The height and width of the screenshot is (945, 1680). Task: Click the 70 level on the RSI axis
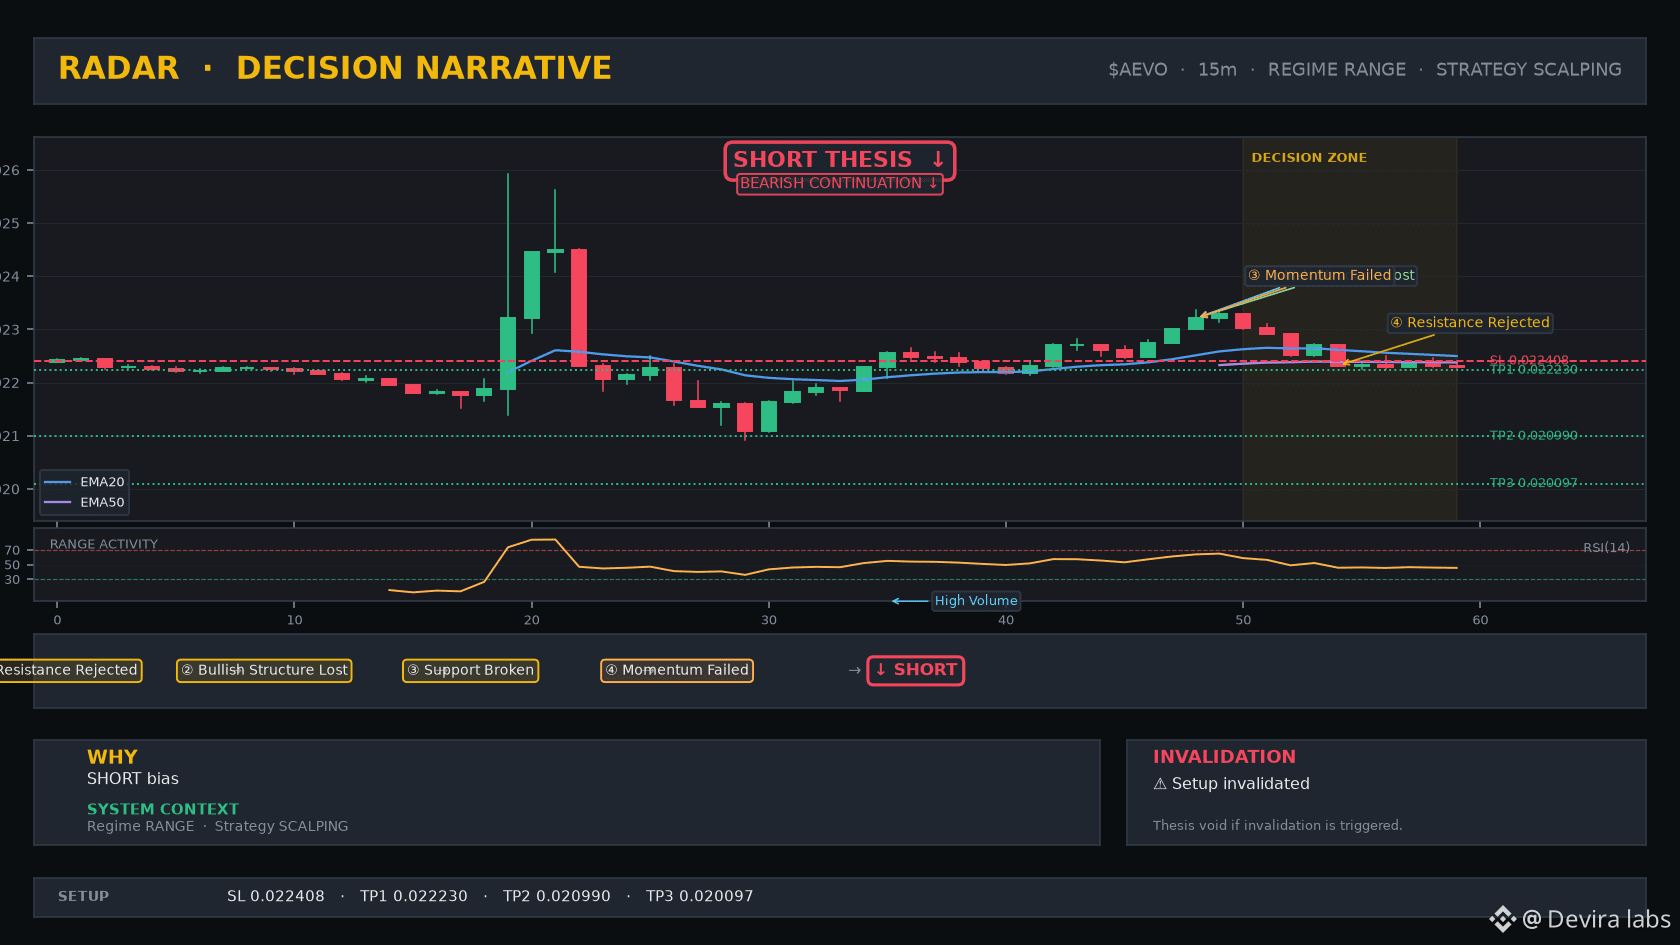coord(12,551)
